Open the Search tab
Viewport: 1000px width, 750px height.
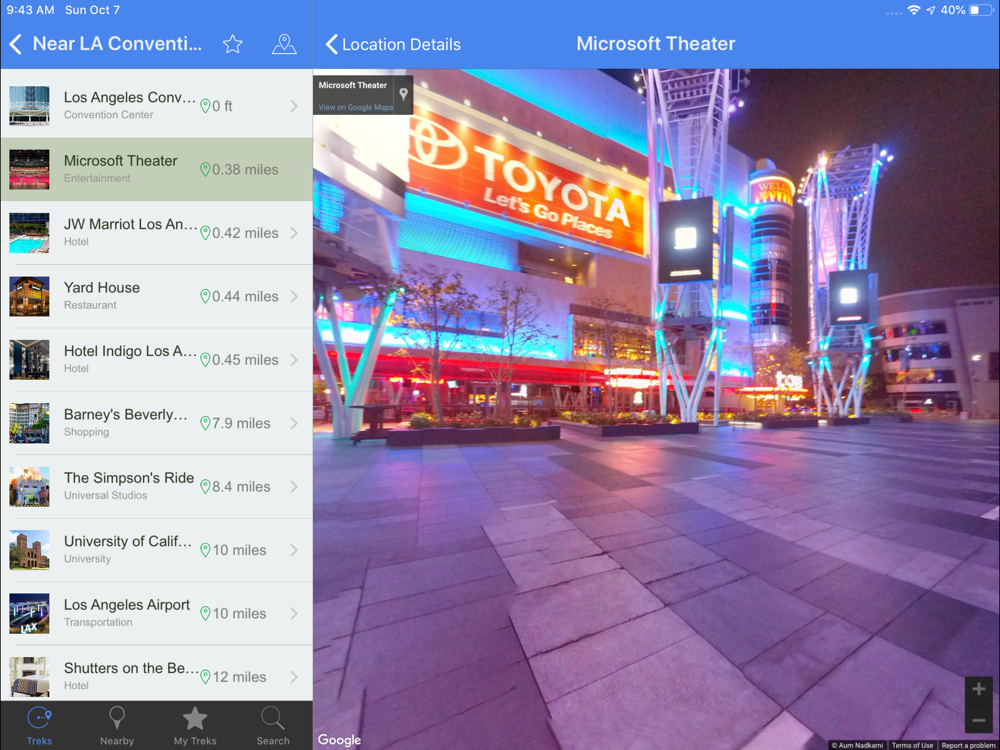coord(273,726)
